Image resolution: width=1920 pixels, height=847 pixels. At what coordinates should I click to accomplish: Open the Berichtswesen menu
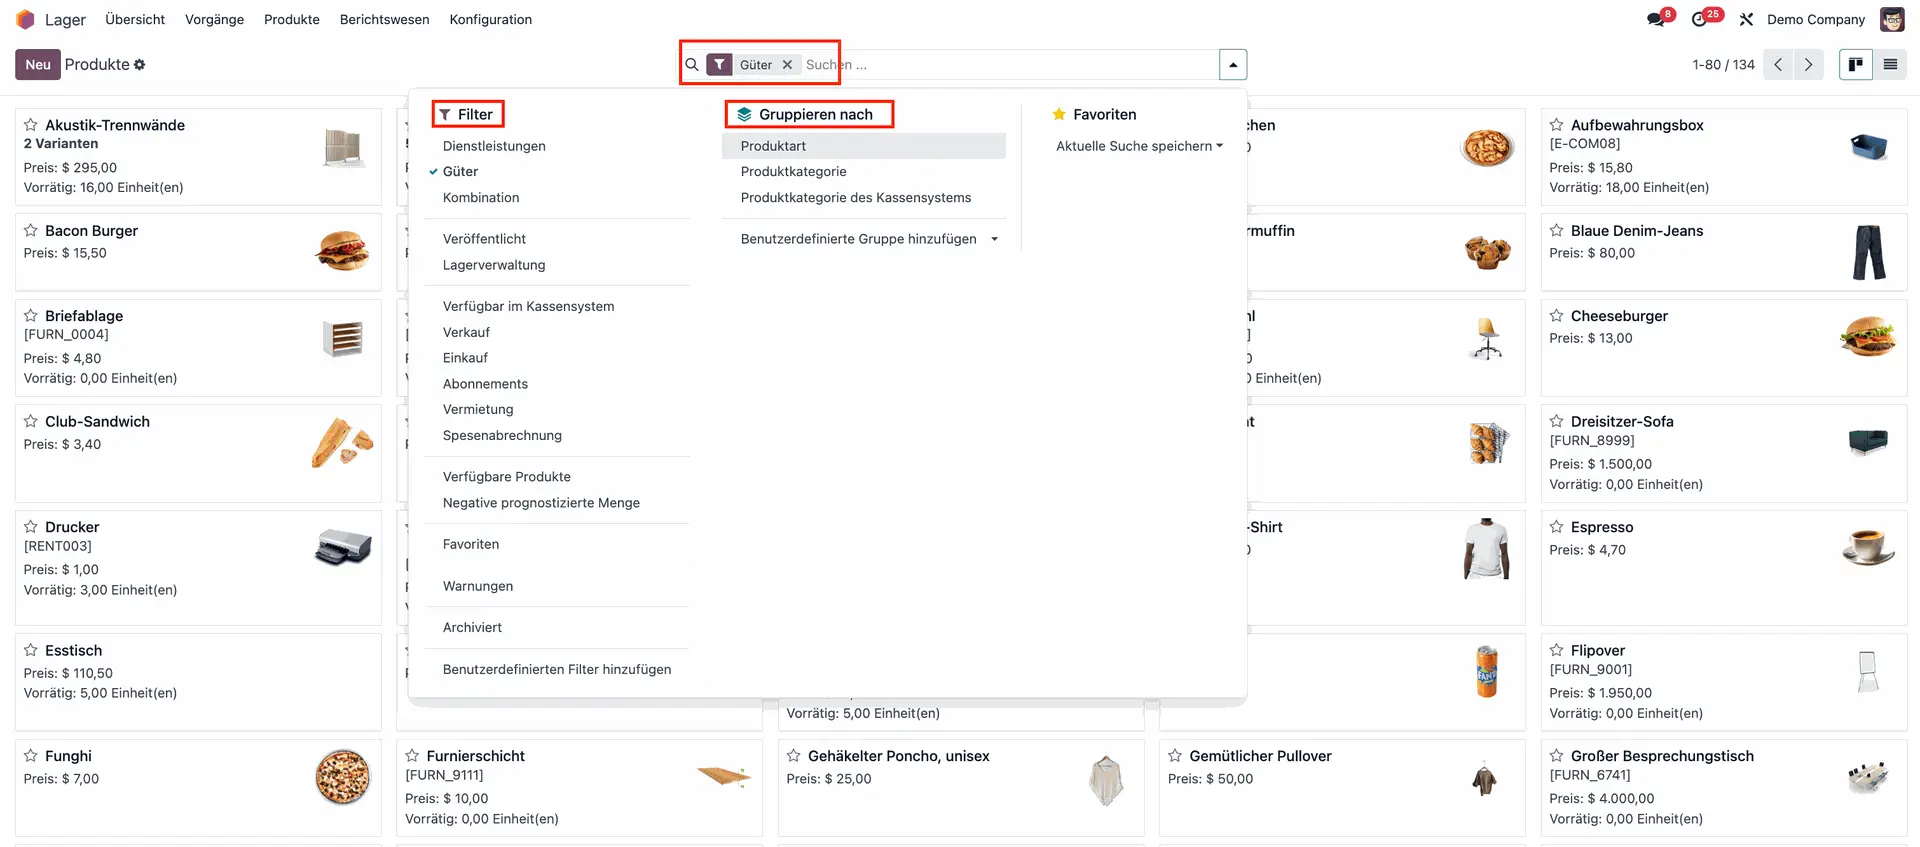(x=384, y=19)
